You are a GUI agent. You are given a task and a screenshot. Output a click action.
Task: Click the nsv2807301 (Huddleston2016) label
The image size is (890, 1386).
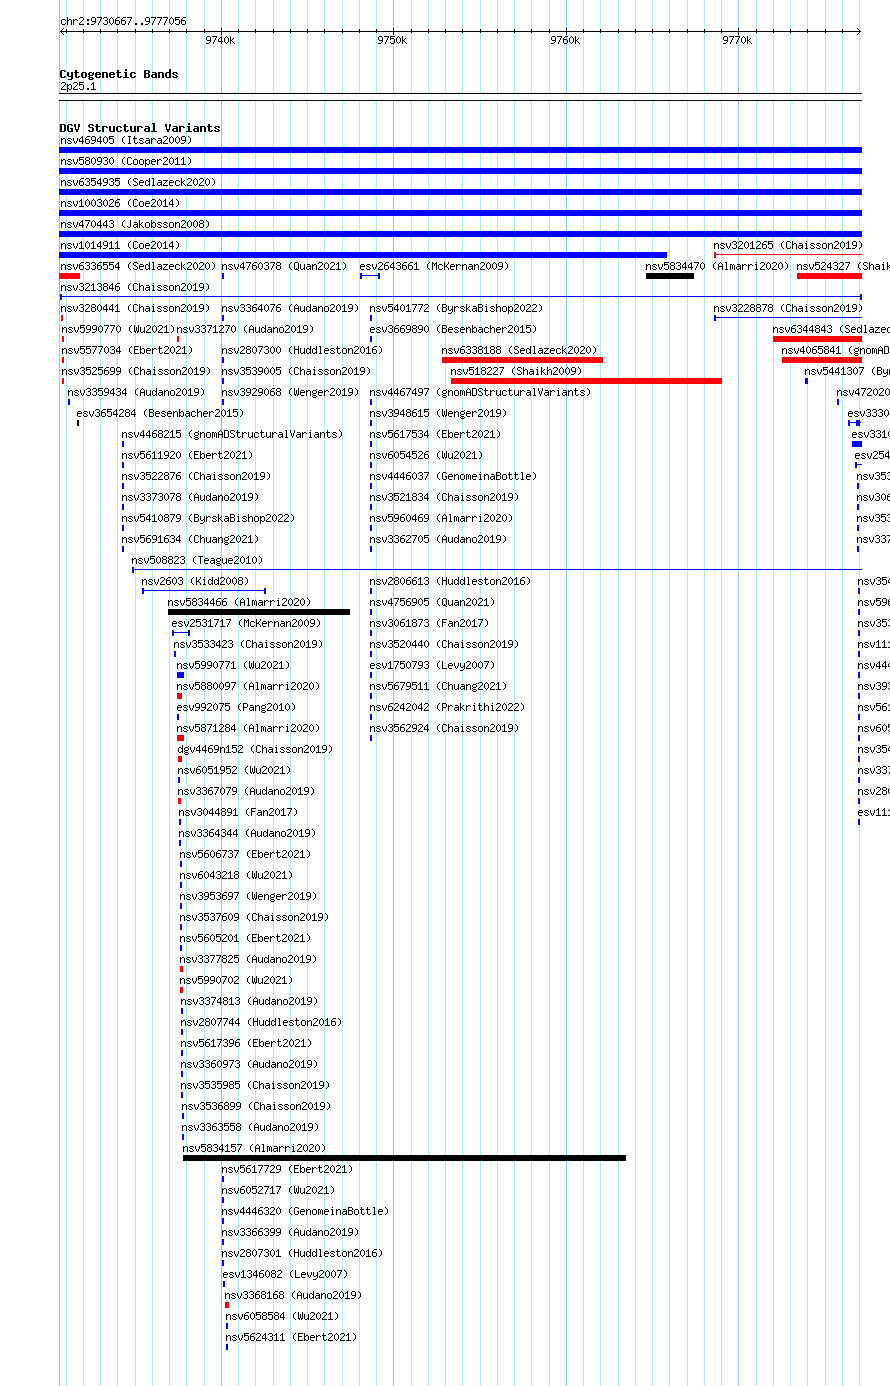pyautogui.click(x=303, y=1253)
